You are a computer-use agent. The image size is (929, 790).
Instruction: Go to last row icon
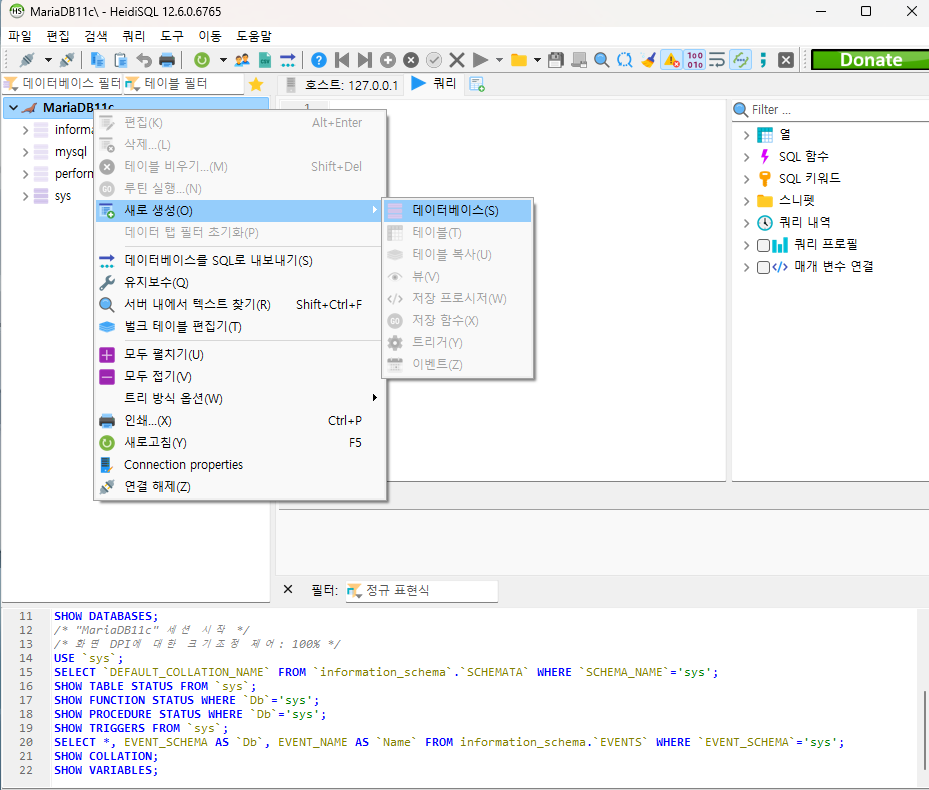coord(365,60)
